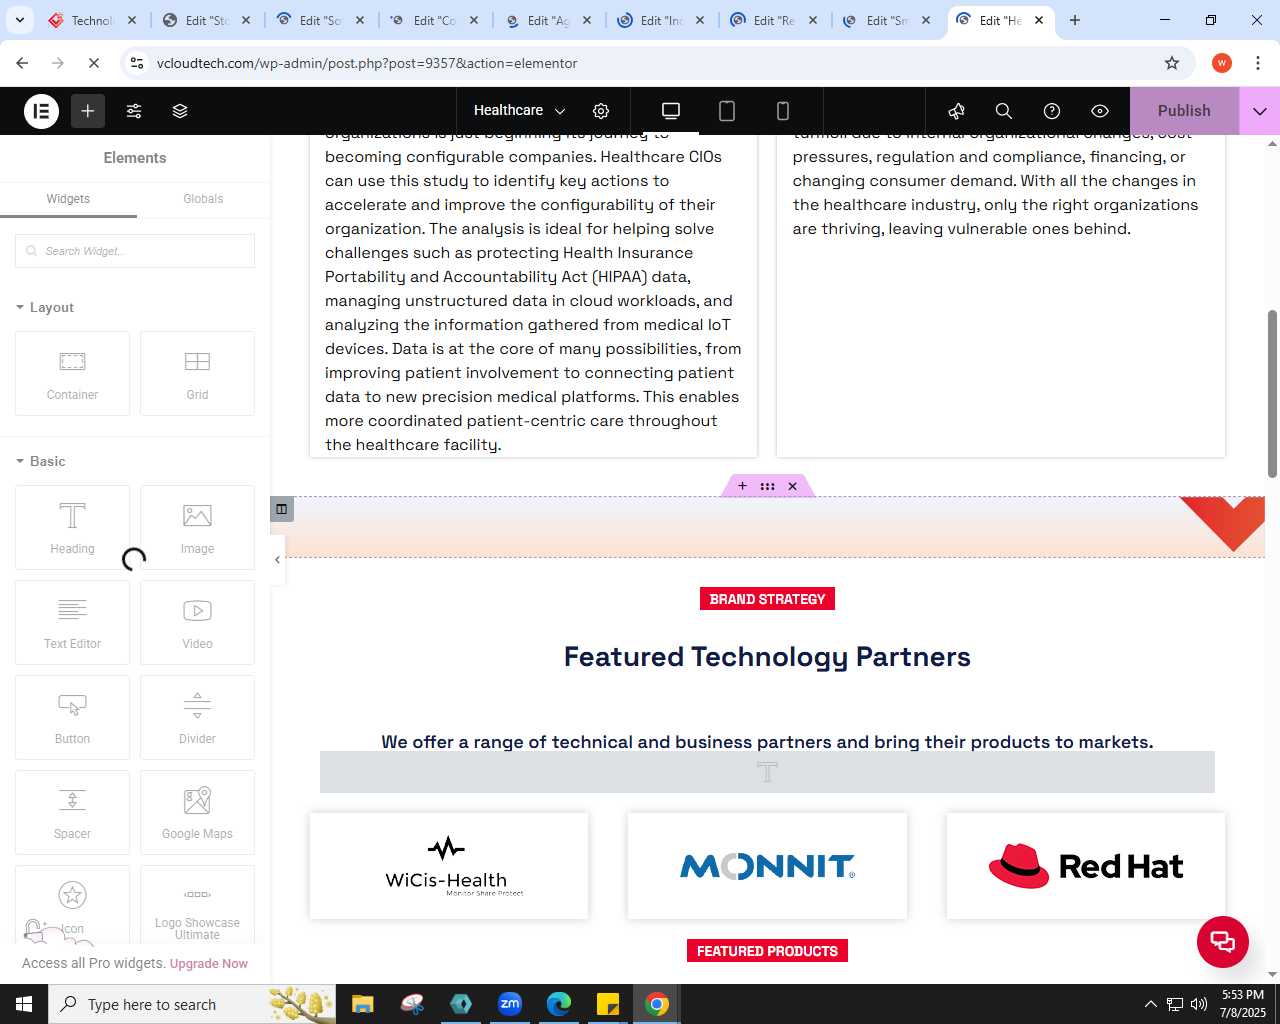Image resolution: width=1280 pixels, height=1024 pixels.
Task: Switch to the Edit "Re... browser tab
Action: 775,20
